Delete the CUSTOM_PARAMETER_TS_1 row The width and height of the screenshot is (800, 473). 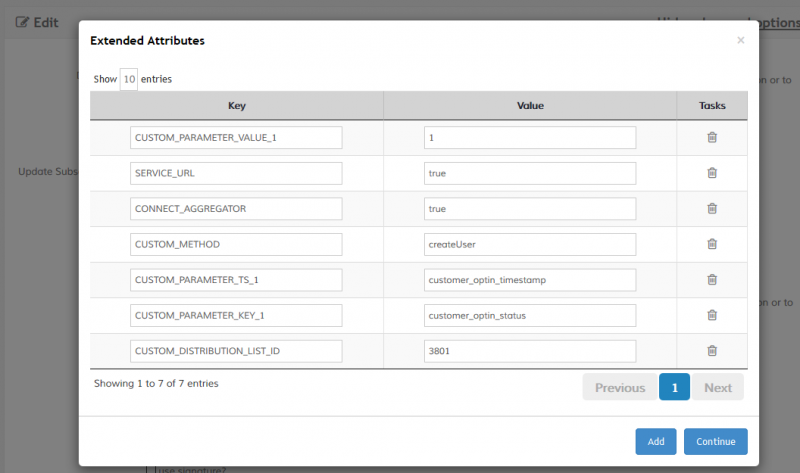[x=712, y=280]
